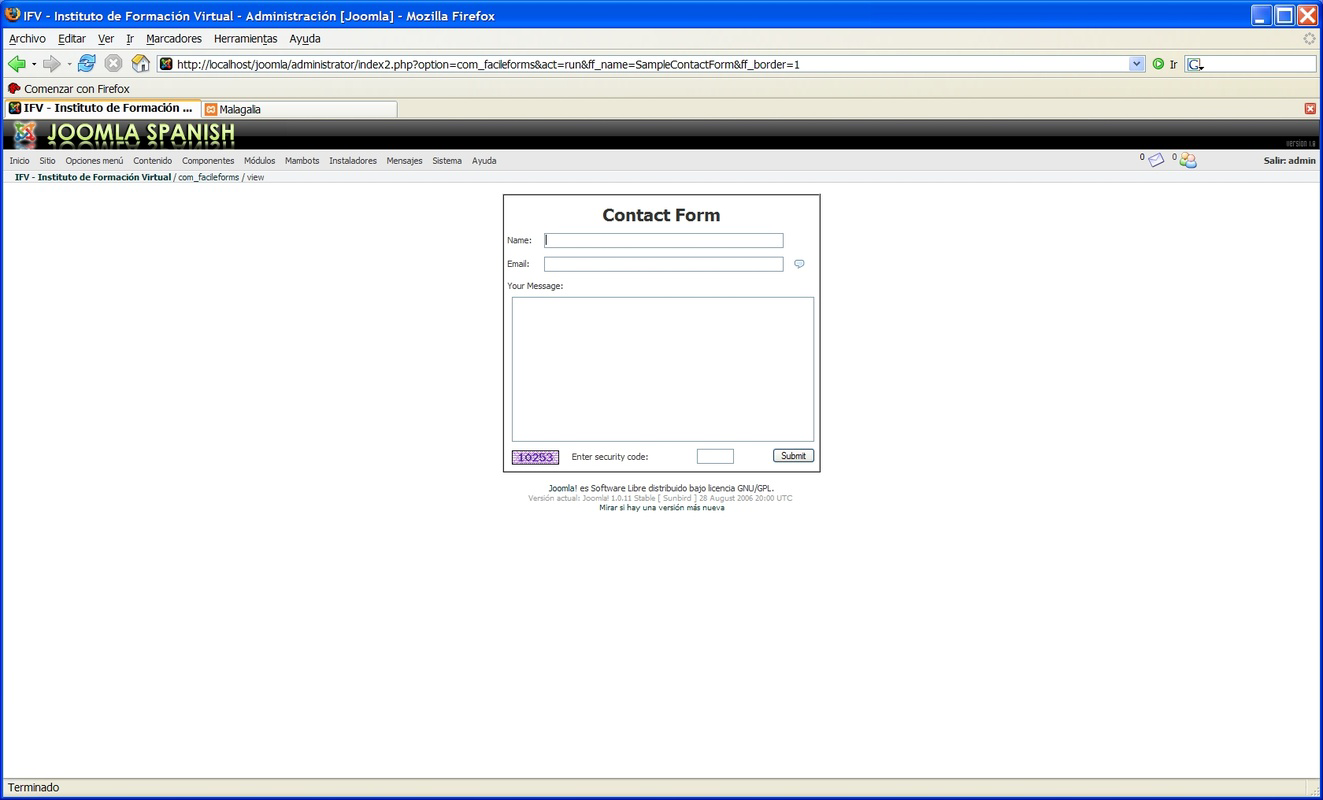The height and width of the screenshot is (800, 1323).
Task: Click the site favicon in address bar
Action: pyautogui.click(x=166, y=64)
